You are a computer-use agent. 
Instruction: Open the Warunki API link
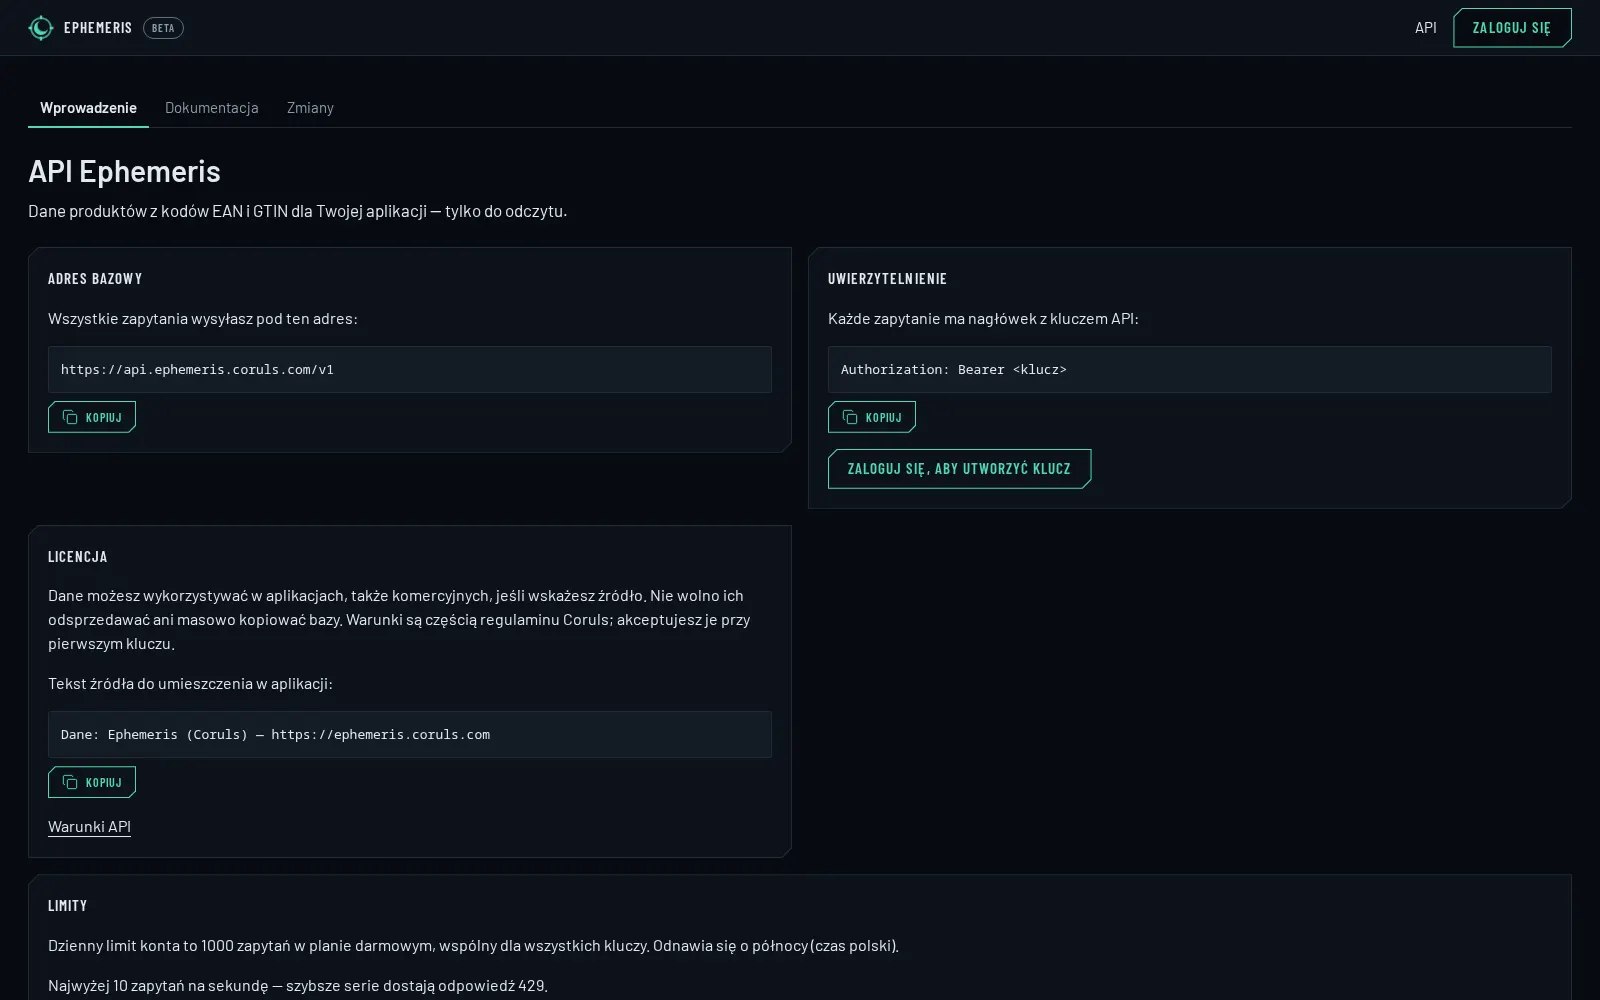click(89, 826)
